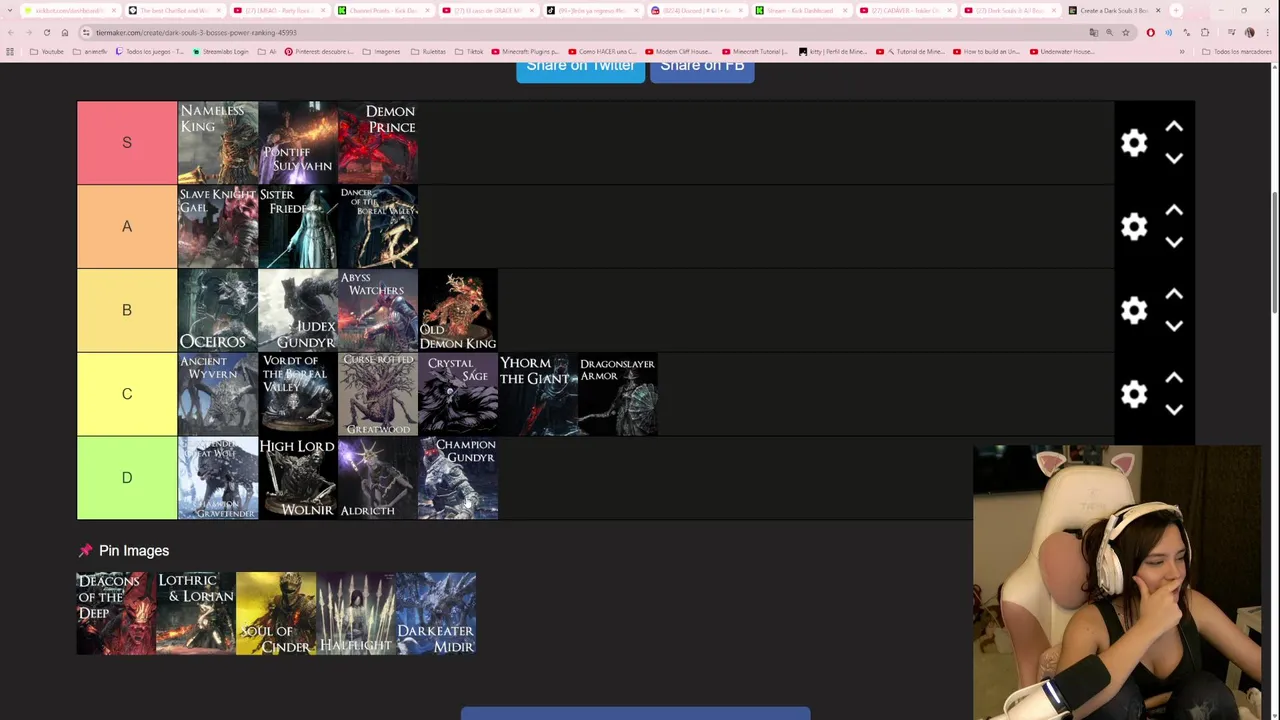Move S tier row down arrow

(1174, 158)
